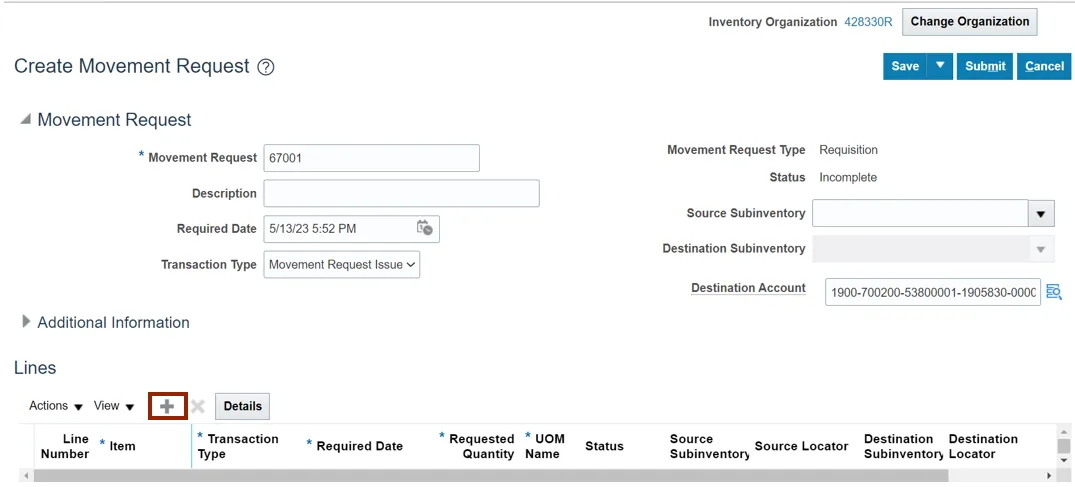Open the Save button dropdown arrow

tap(940, 66)
